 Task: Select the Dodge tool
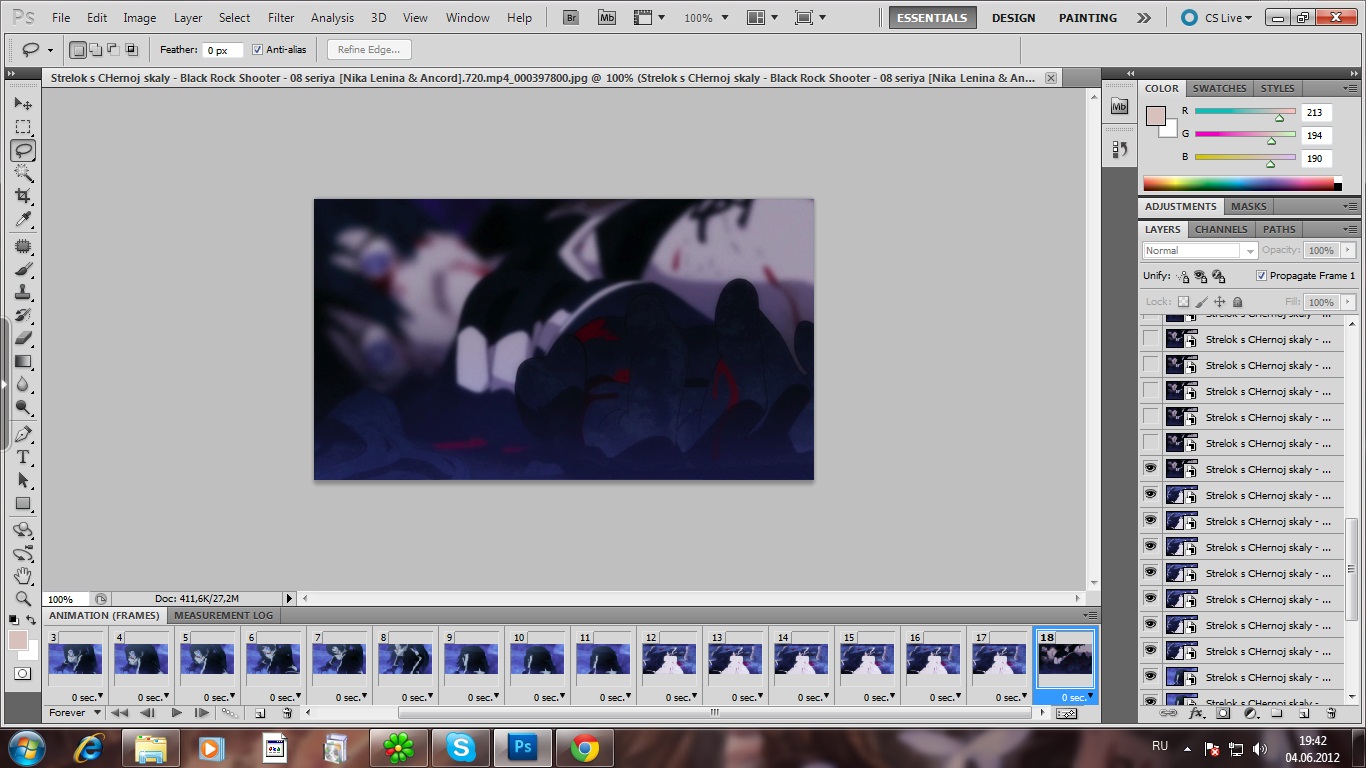tap(23, 407)
